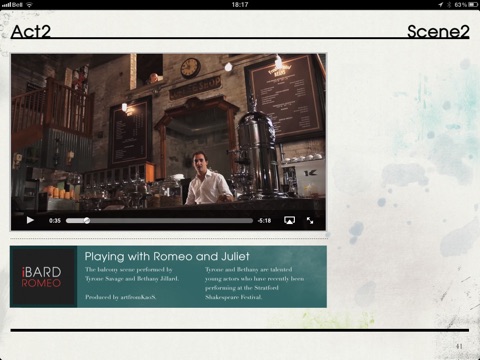The width and height of the screenshot is (480, 360).
Task: Click the remaining time -5:18 label
Action: [x=264, y=221]
